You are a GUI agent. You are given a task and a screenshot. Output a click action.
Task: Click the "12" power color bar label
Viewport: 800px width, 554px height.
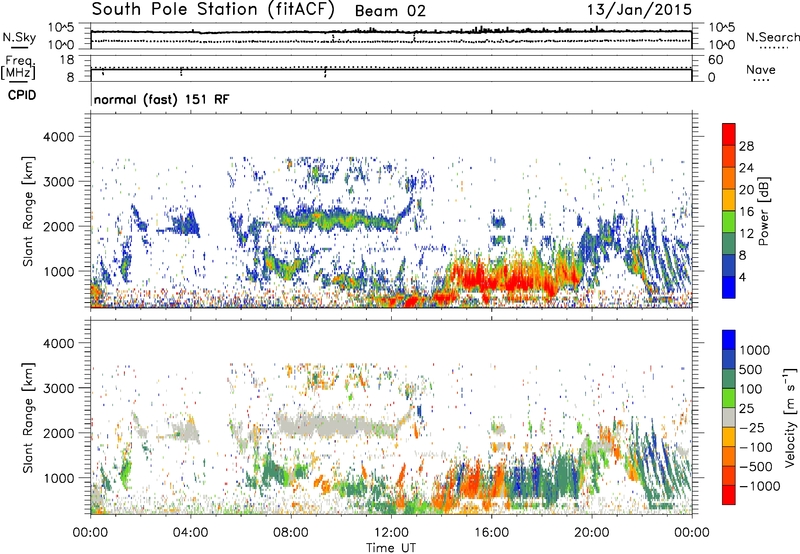pyautogui.click(x=746, y=234)
